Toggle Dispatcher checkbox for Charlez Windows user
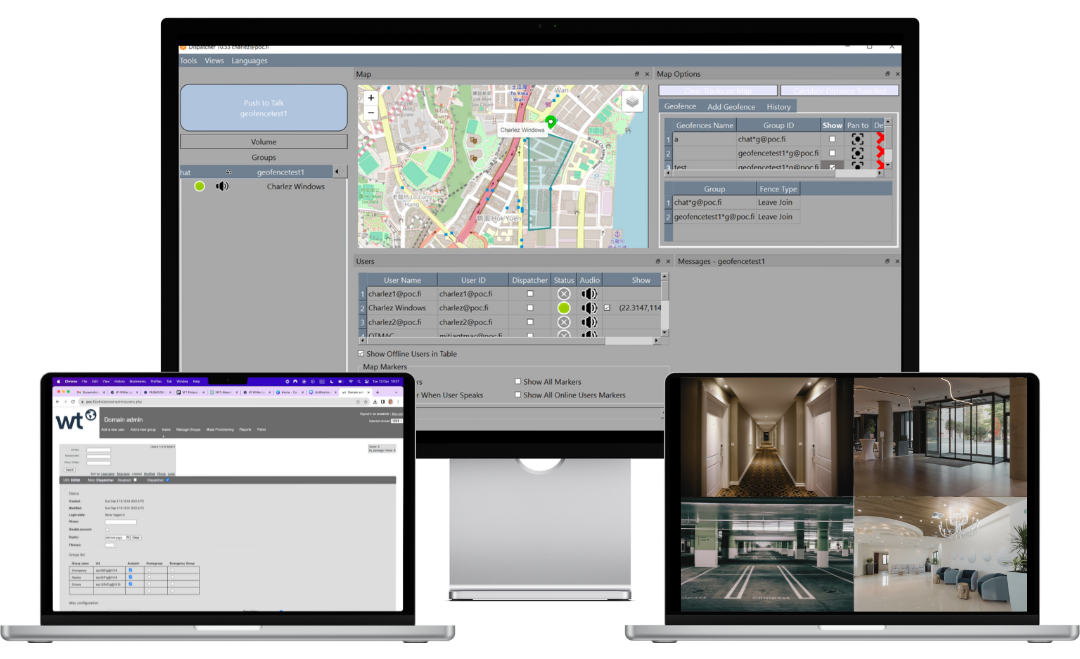1080x659 pixels. pos(530,308)
